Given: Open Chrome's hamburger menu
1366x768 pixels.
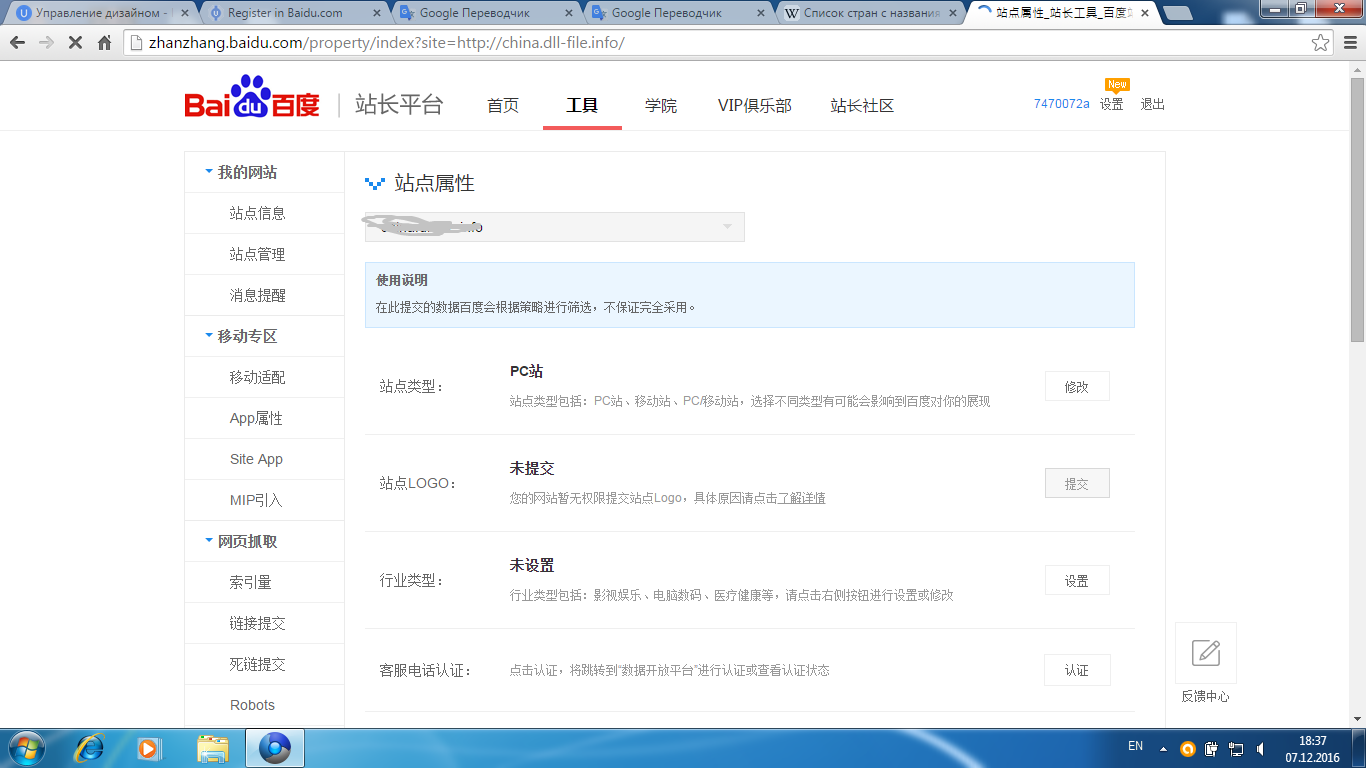Looking at the screenshot, I should 1349,43.
